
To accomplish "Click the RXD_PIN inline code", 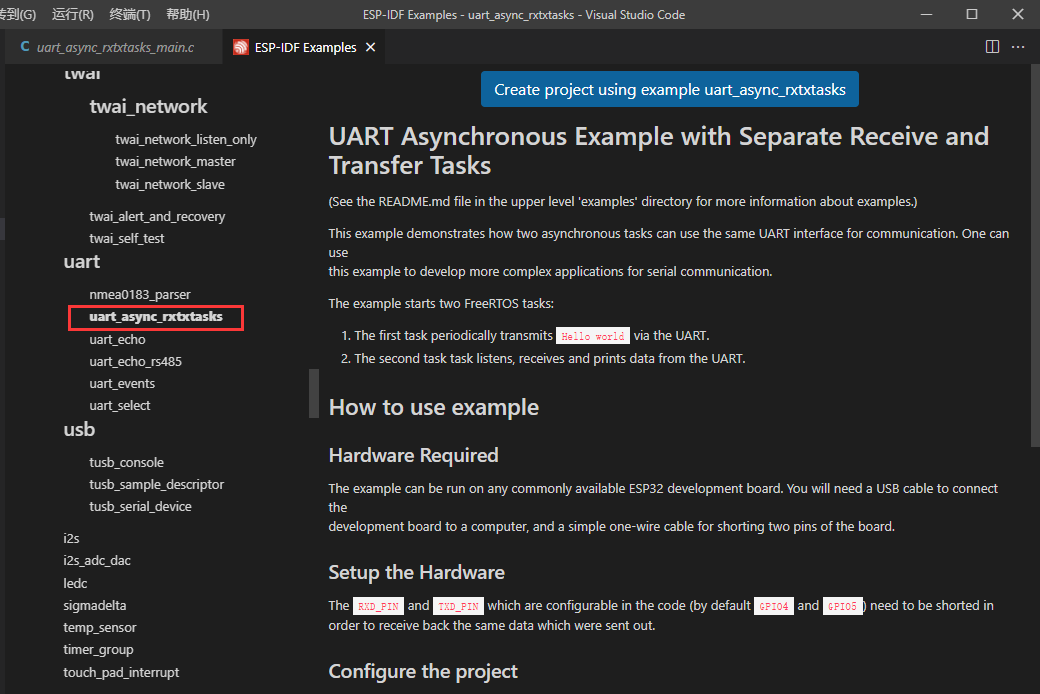I will click(378, 606).
